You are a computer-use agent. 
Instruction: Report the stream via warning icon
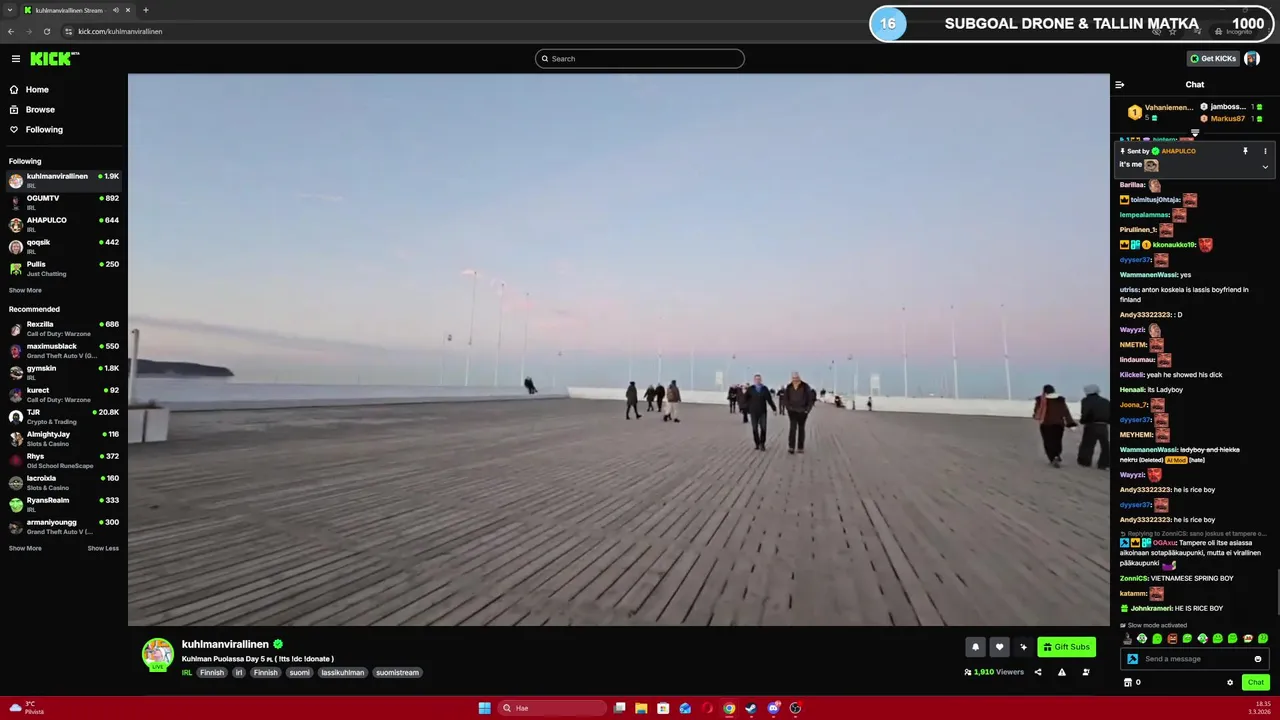[1062, 672]
